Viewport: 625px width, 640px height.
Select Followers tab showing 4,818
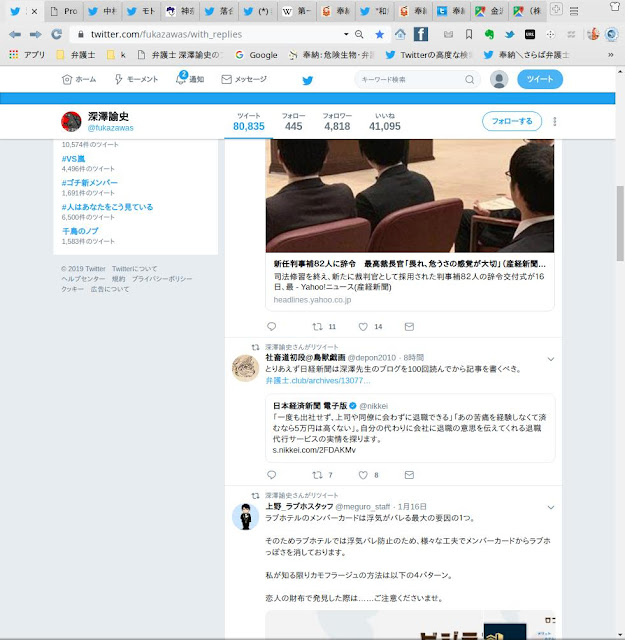click(337, 122)
